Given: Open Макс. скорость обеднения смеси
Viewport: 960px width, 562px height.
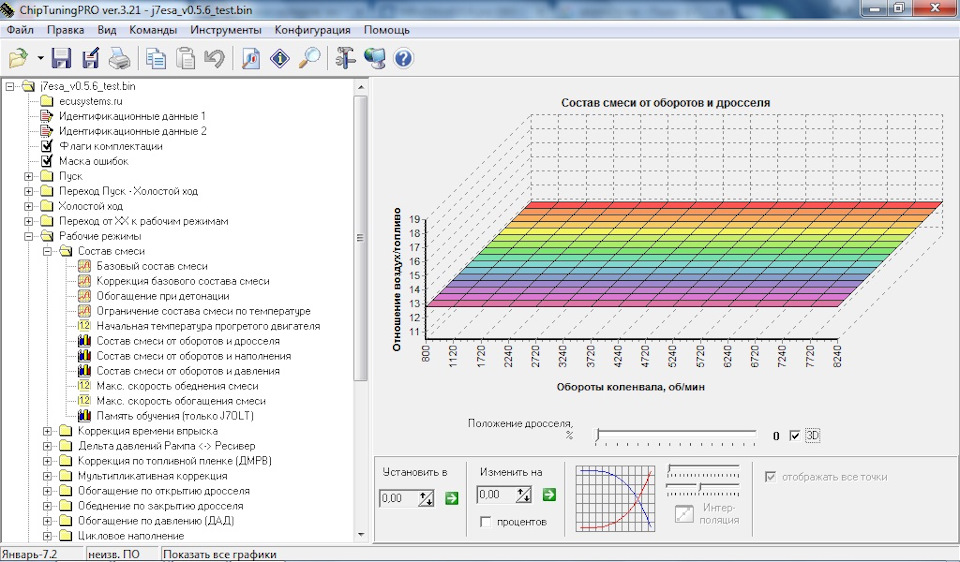Looking at the screenshot, I should tap(178, 386).
